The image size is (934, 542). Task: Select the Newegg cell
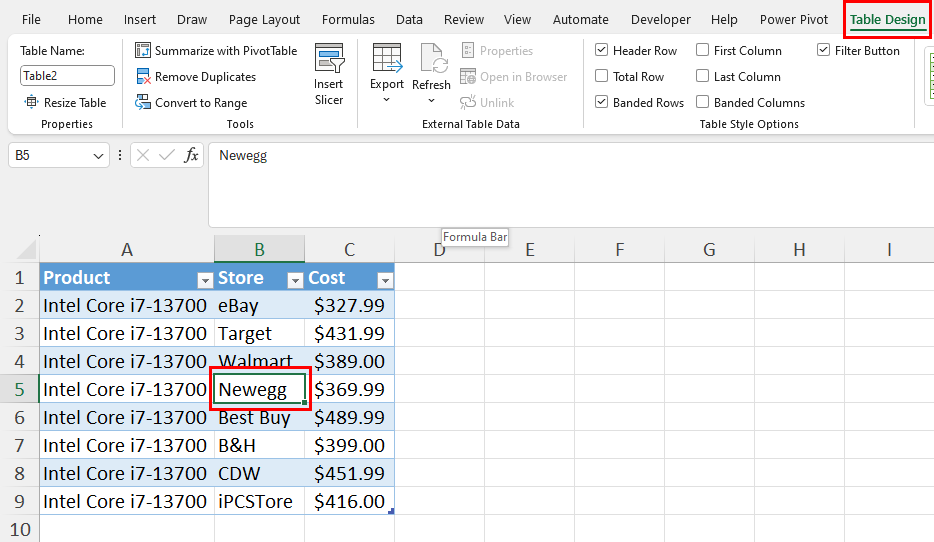pos(259,389)
